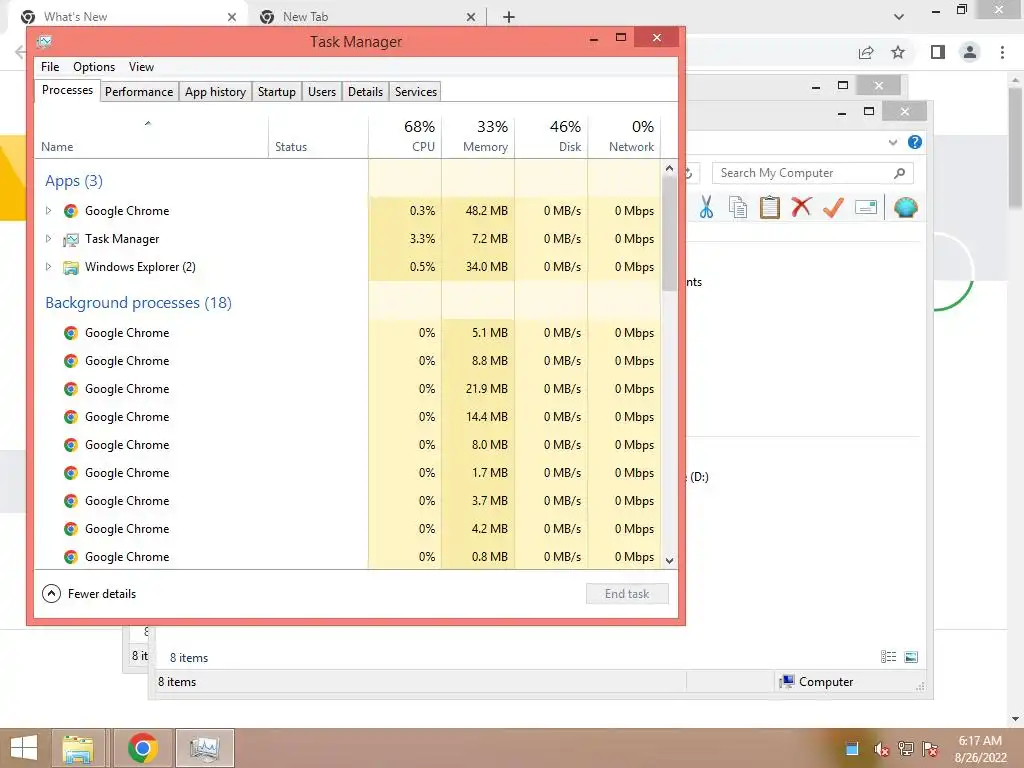The height and width of the screenshot is (768, 1024).
Task: Click the Cut scissors icon in Explorer
Action: (706, 208)
